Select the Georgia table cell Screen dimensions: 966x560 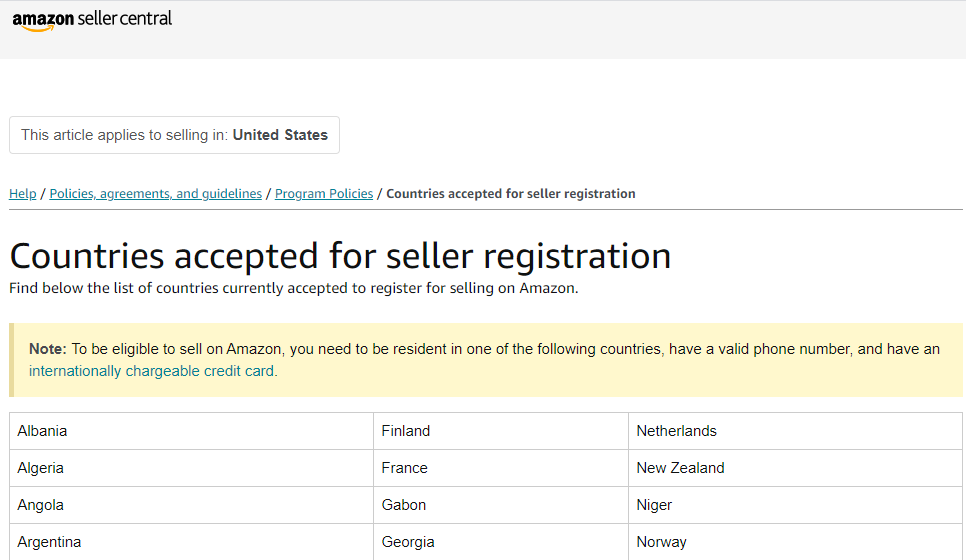tap(501, 542)
